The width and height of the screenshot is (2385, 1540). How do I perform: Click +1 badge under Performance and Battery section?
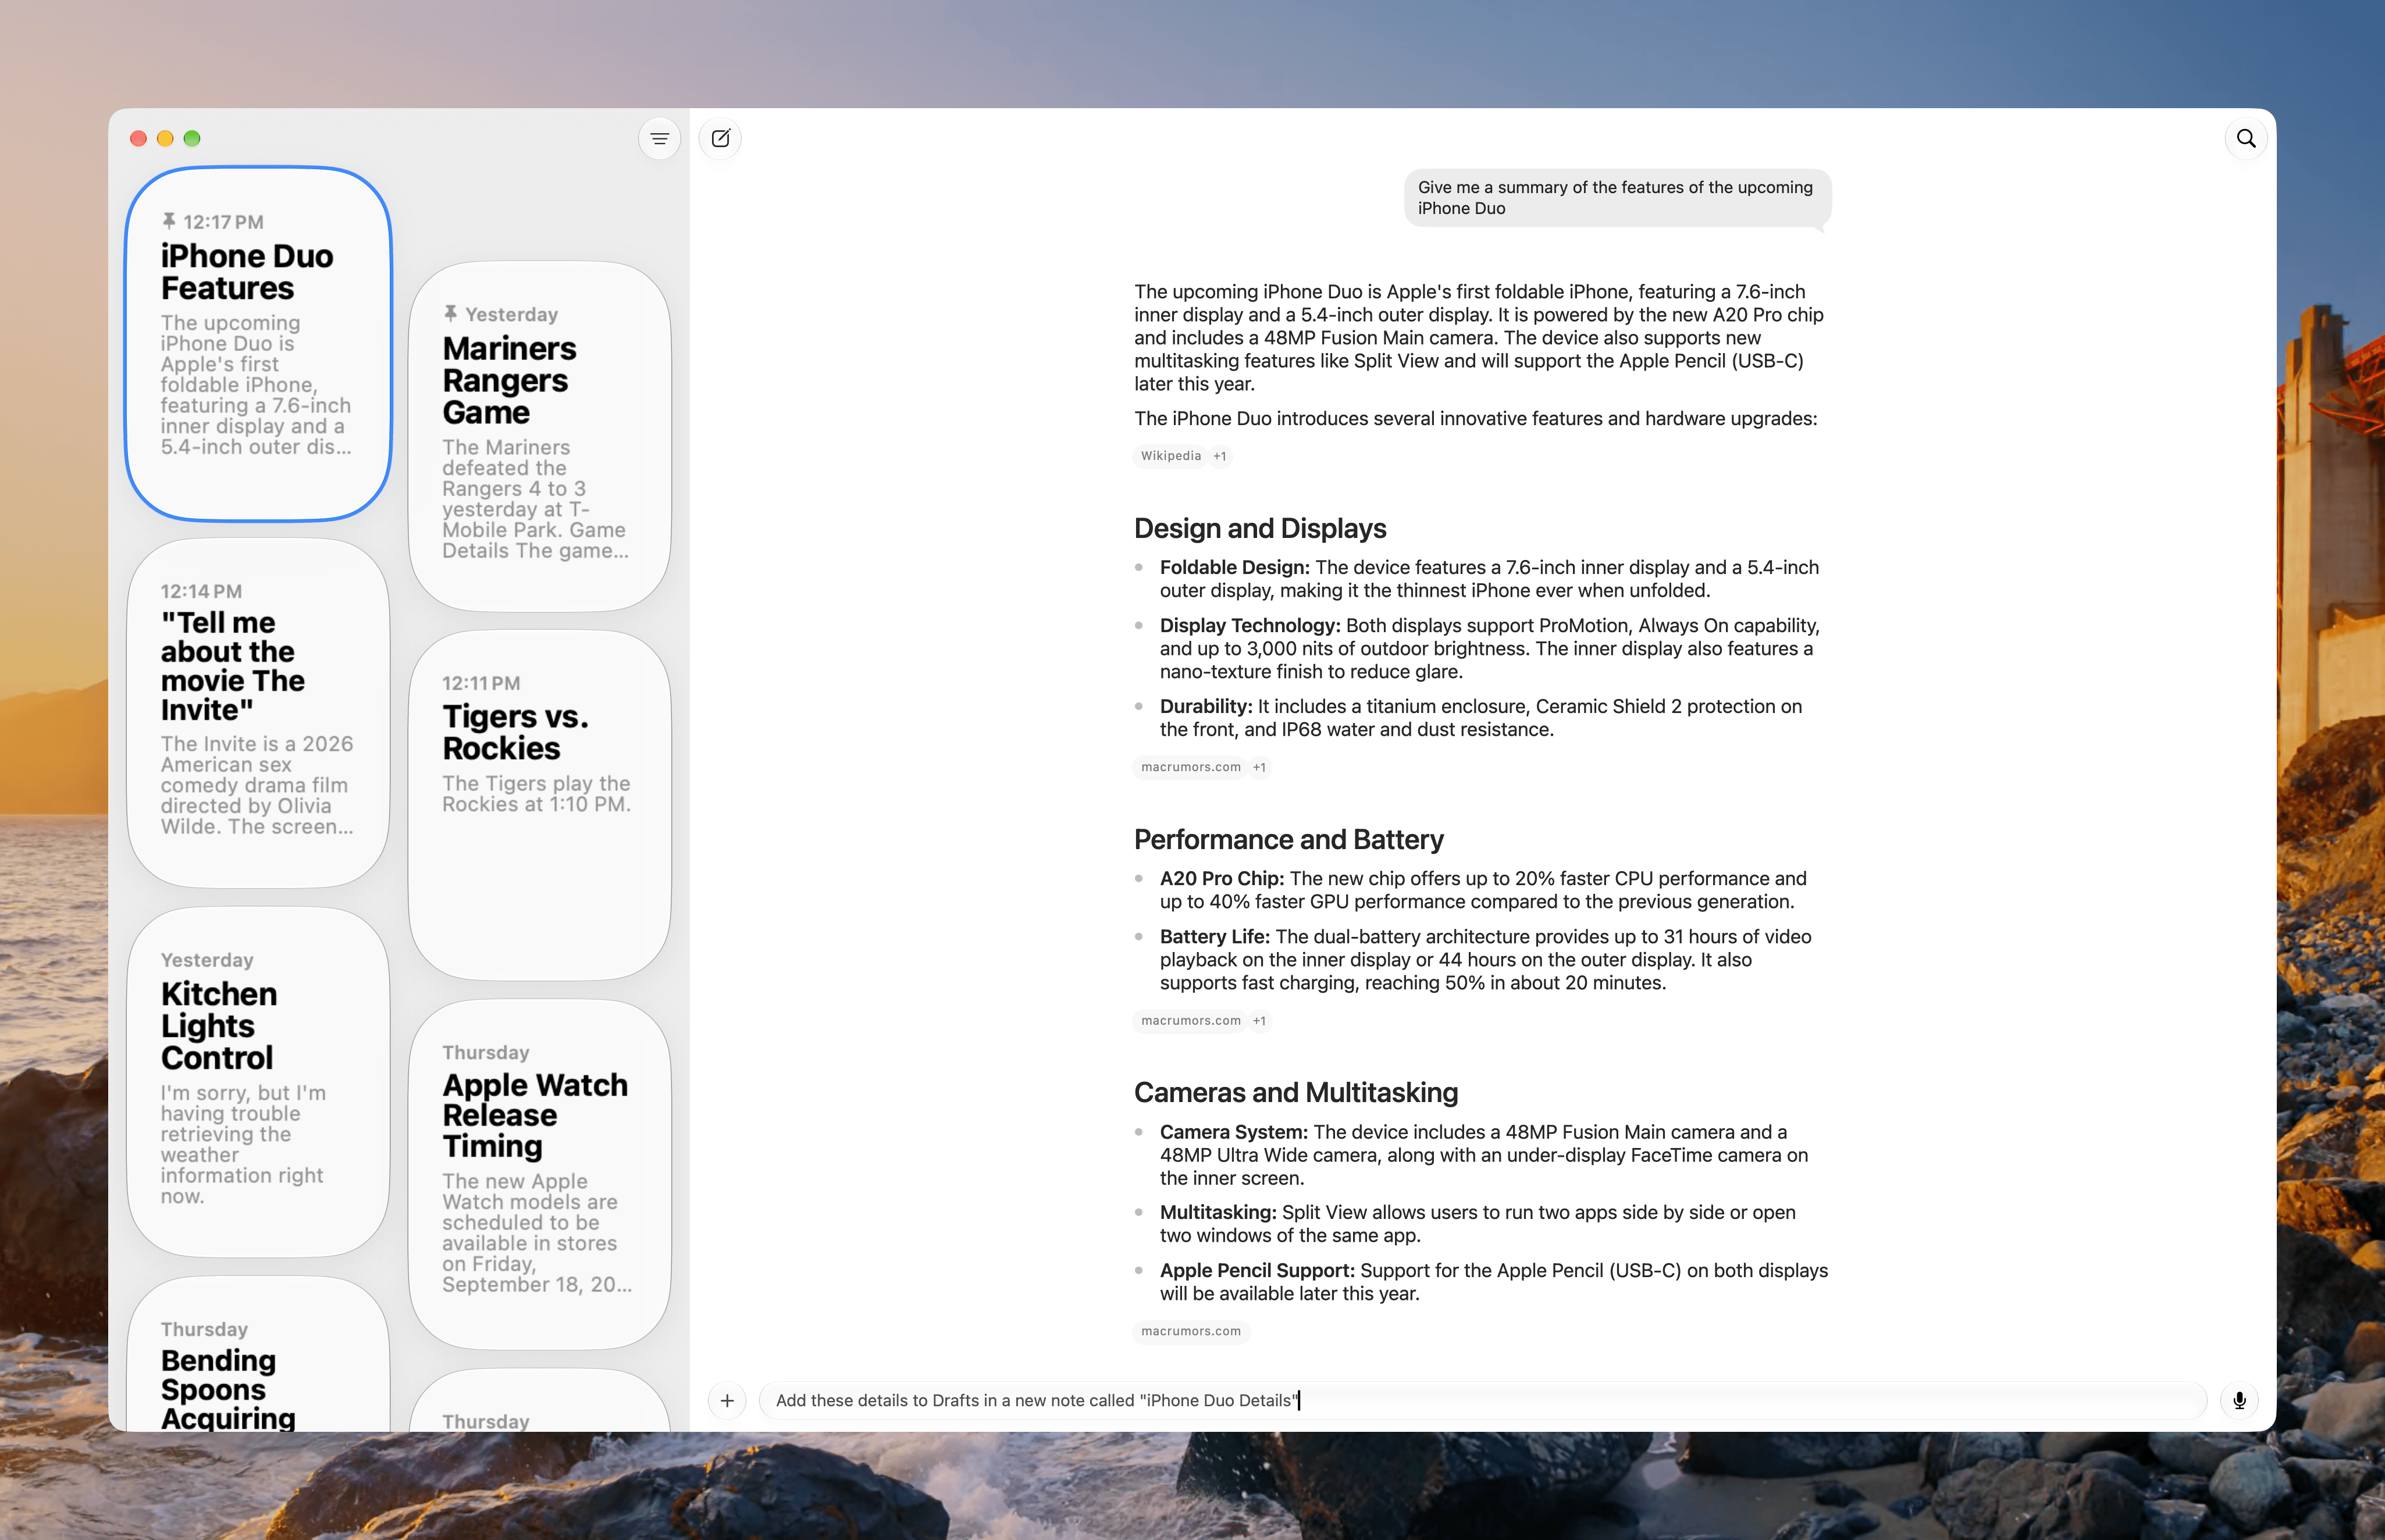click(1260, 1021)
